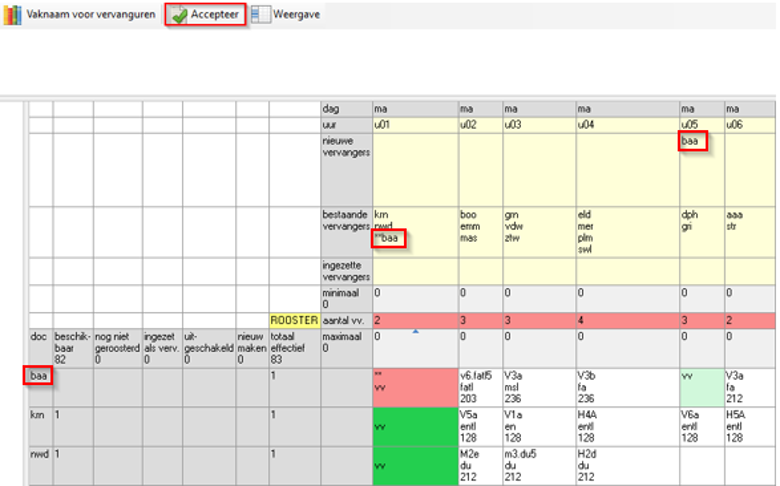Select the u03 hour column header
Viewport: 780px width, 486px height.
click(x=538, y=124)
